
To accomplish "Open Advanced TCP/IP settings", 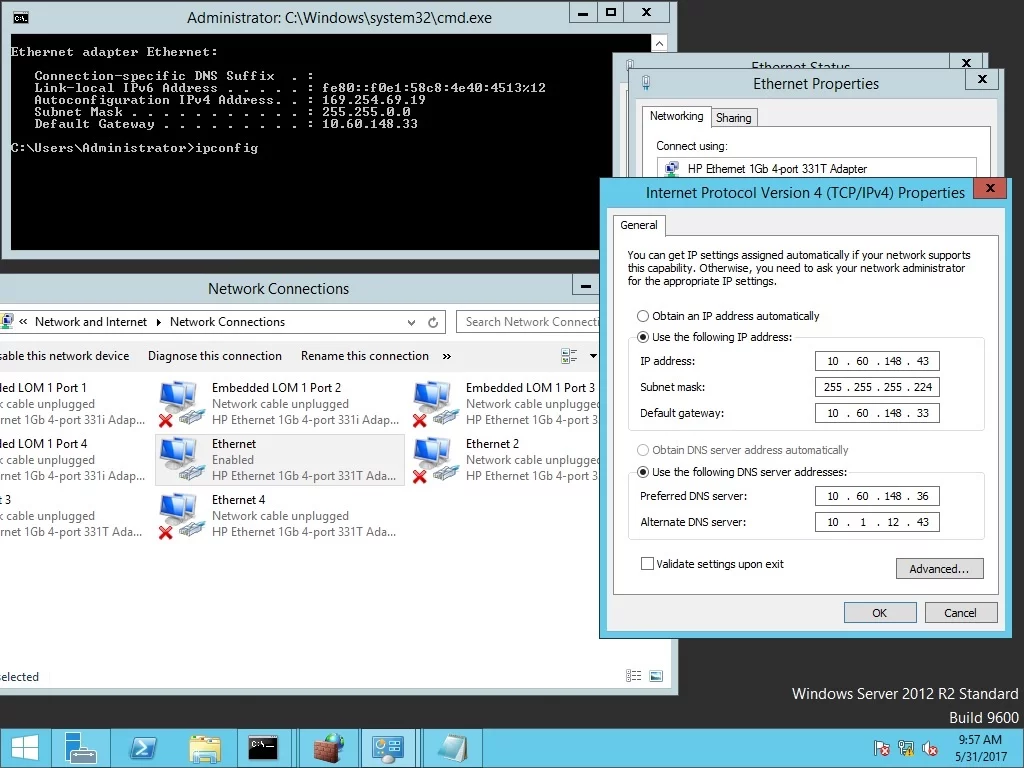I will (939, 569).
